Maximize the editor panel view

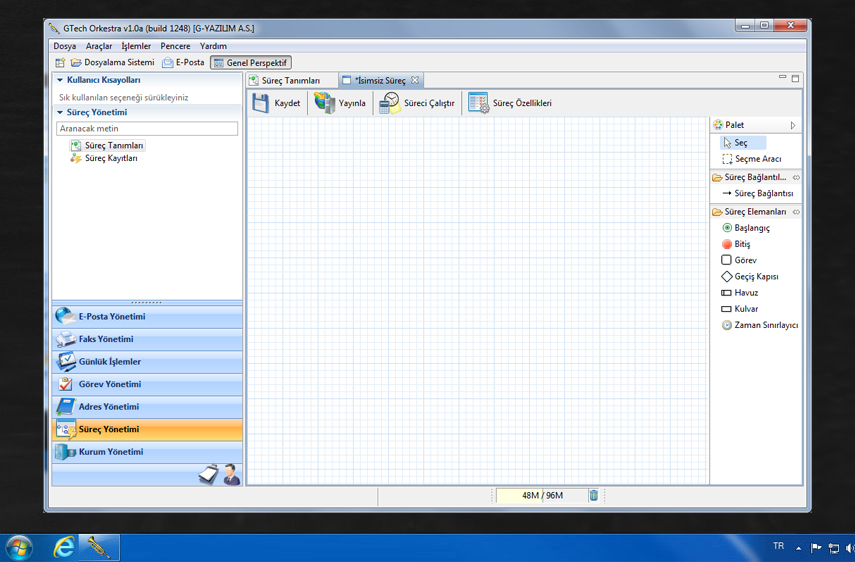tap(795, 78)
